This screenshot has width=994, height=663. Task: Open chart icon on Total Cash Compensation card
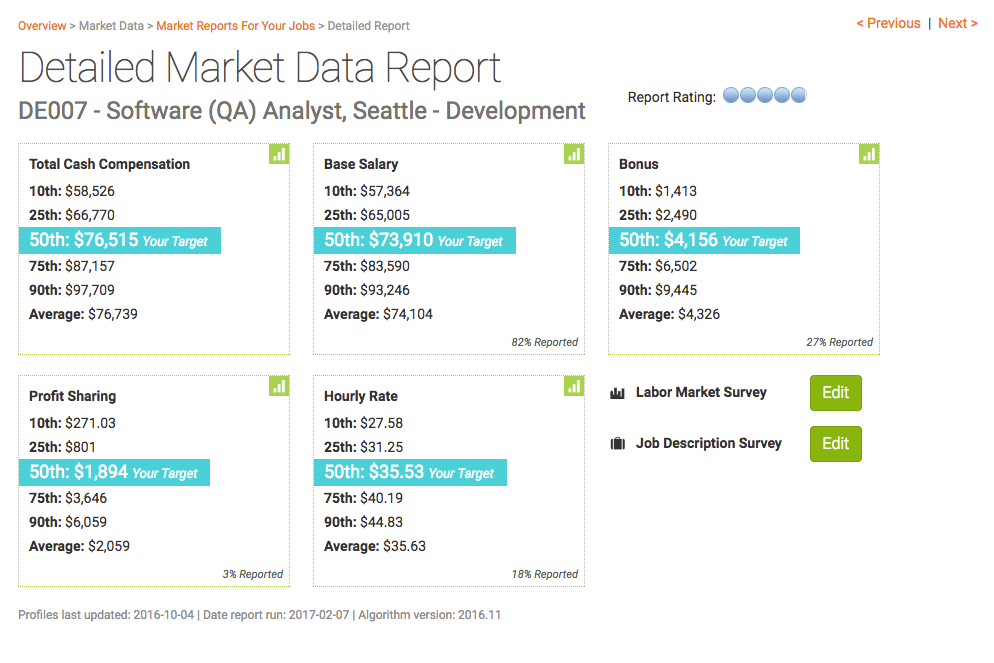tap(279, 154)
